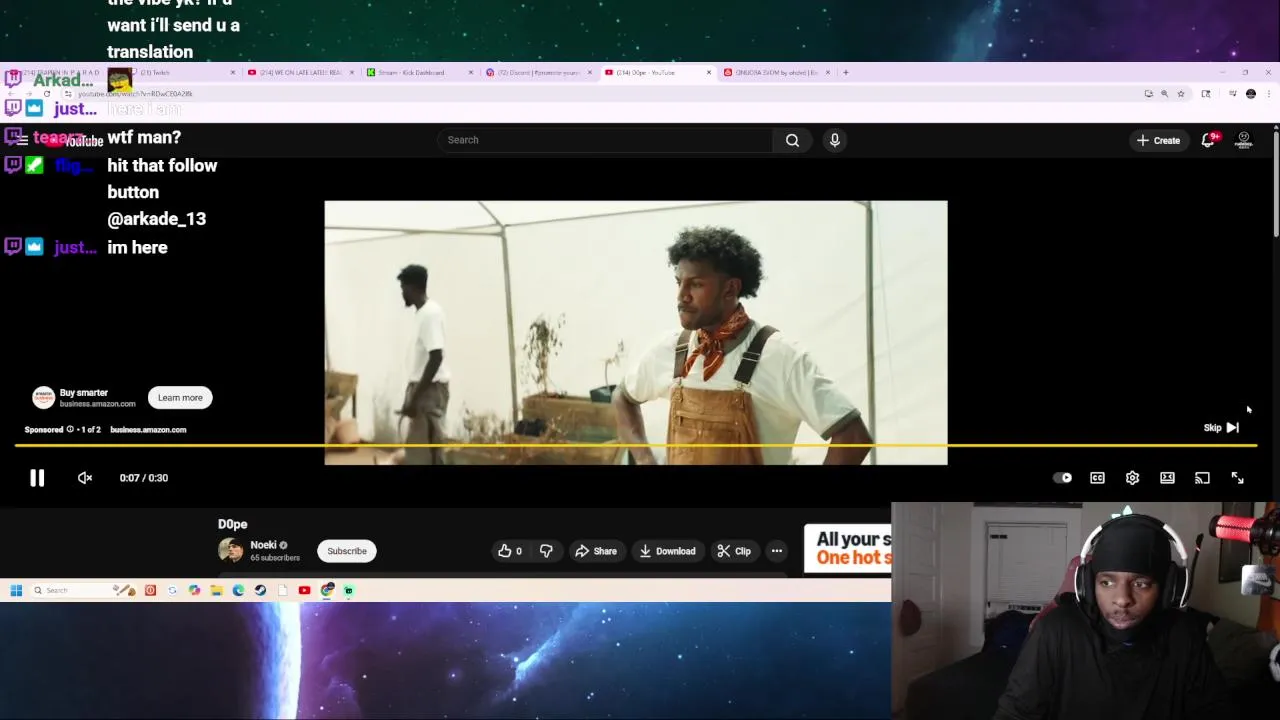Switch to WE ON LATE YouTube tab
The width and height of the screenshot is (1280, 720).
coord(300,72)
